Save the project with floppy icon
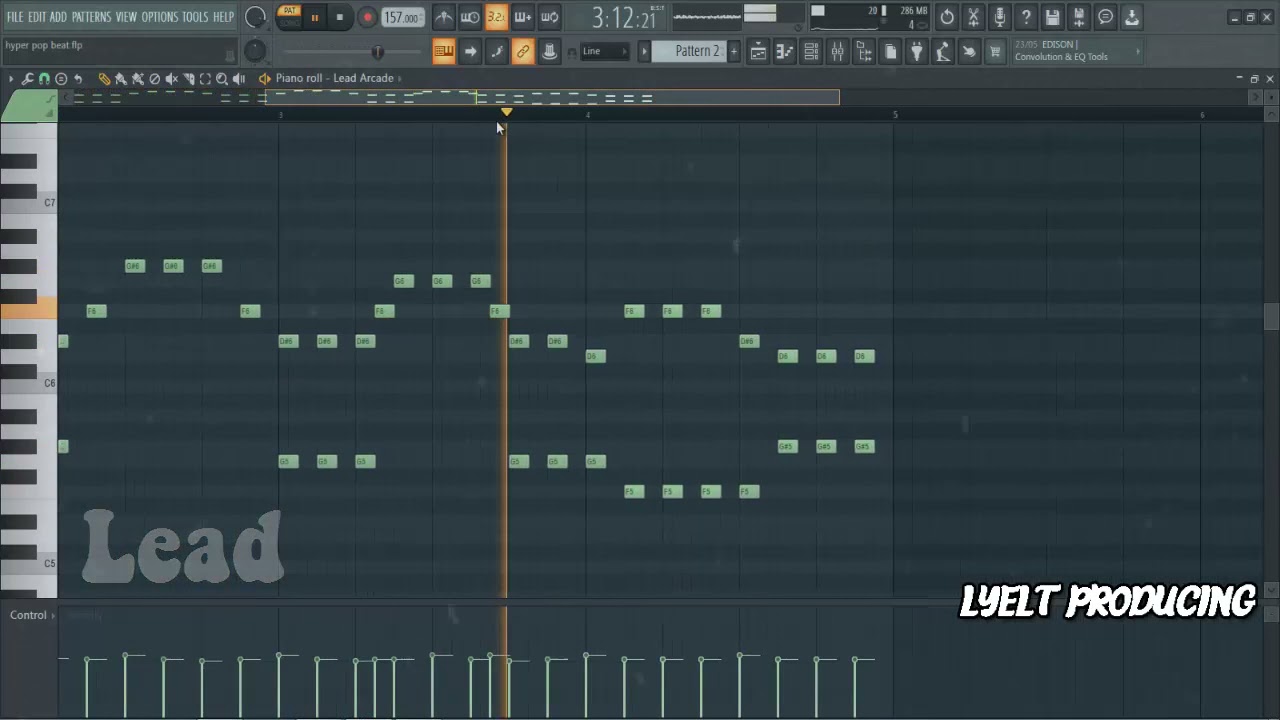Screen dimensions: 1280x720 click(x=1052, y=17)
